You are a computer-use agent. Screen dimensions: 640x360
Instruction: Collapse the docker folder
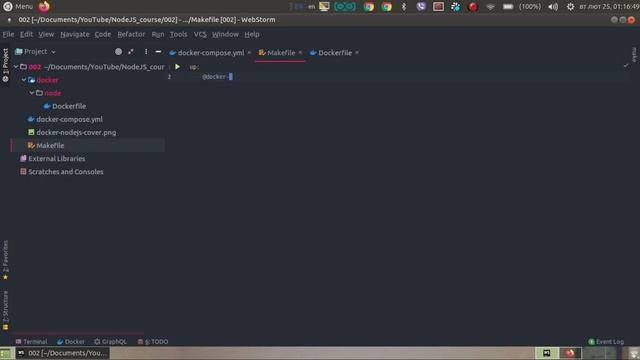(24, 80)
